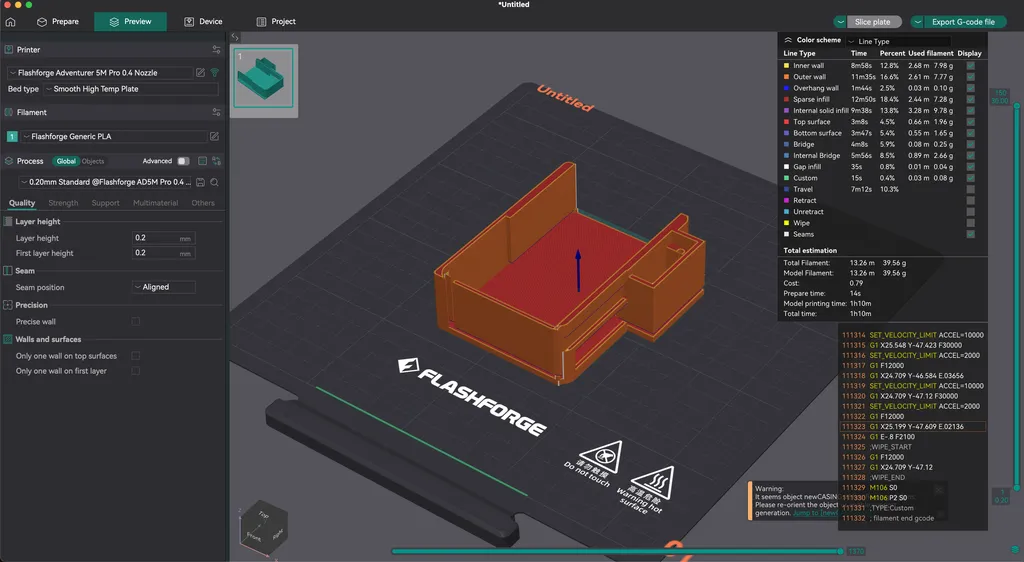This screenshot has width=1024, height=562.
Task: Click horizontal move slider handle at bottom
Action: [x=841, y=551]
